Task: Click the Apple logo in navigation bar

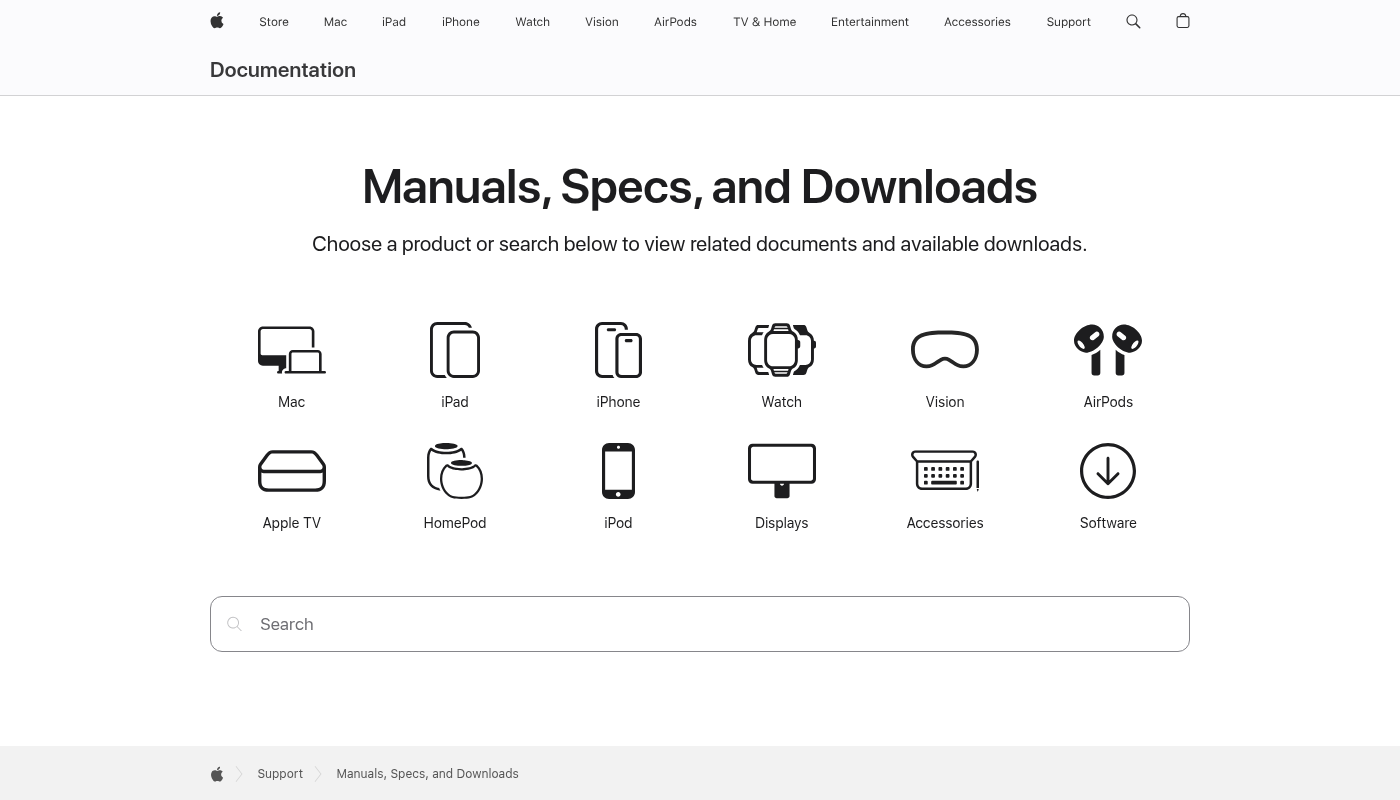Action: tap(217, 21)
